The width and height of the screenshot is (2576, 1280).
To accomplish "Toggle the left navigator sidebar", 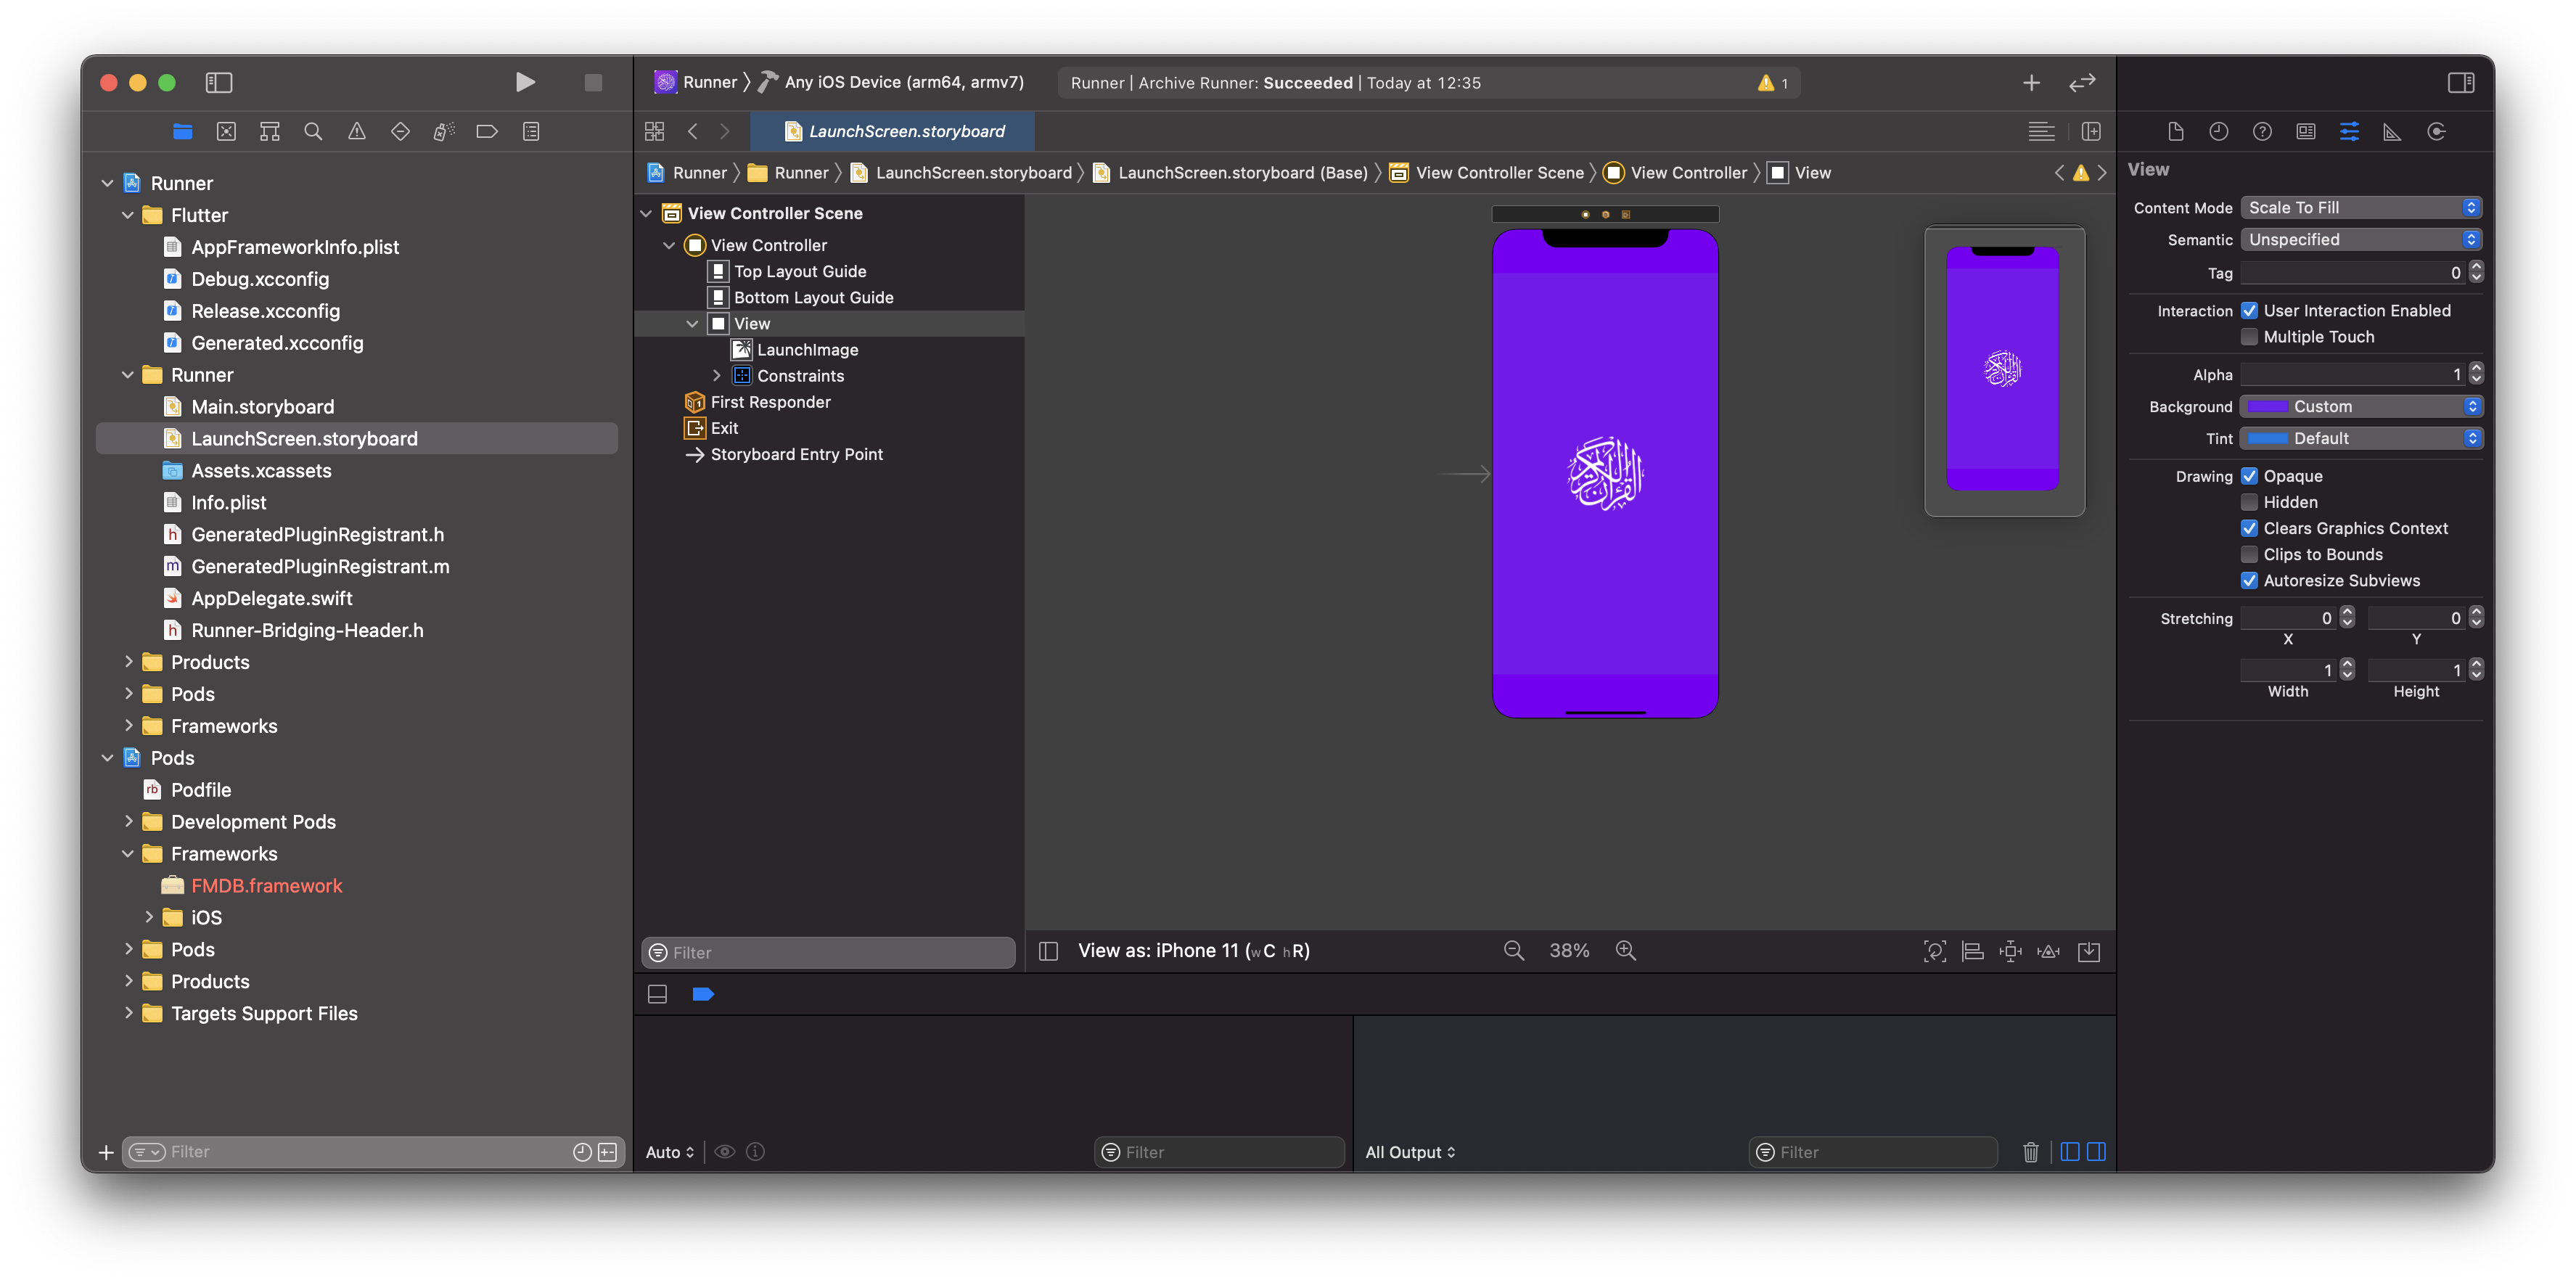I will click(218, 82).
